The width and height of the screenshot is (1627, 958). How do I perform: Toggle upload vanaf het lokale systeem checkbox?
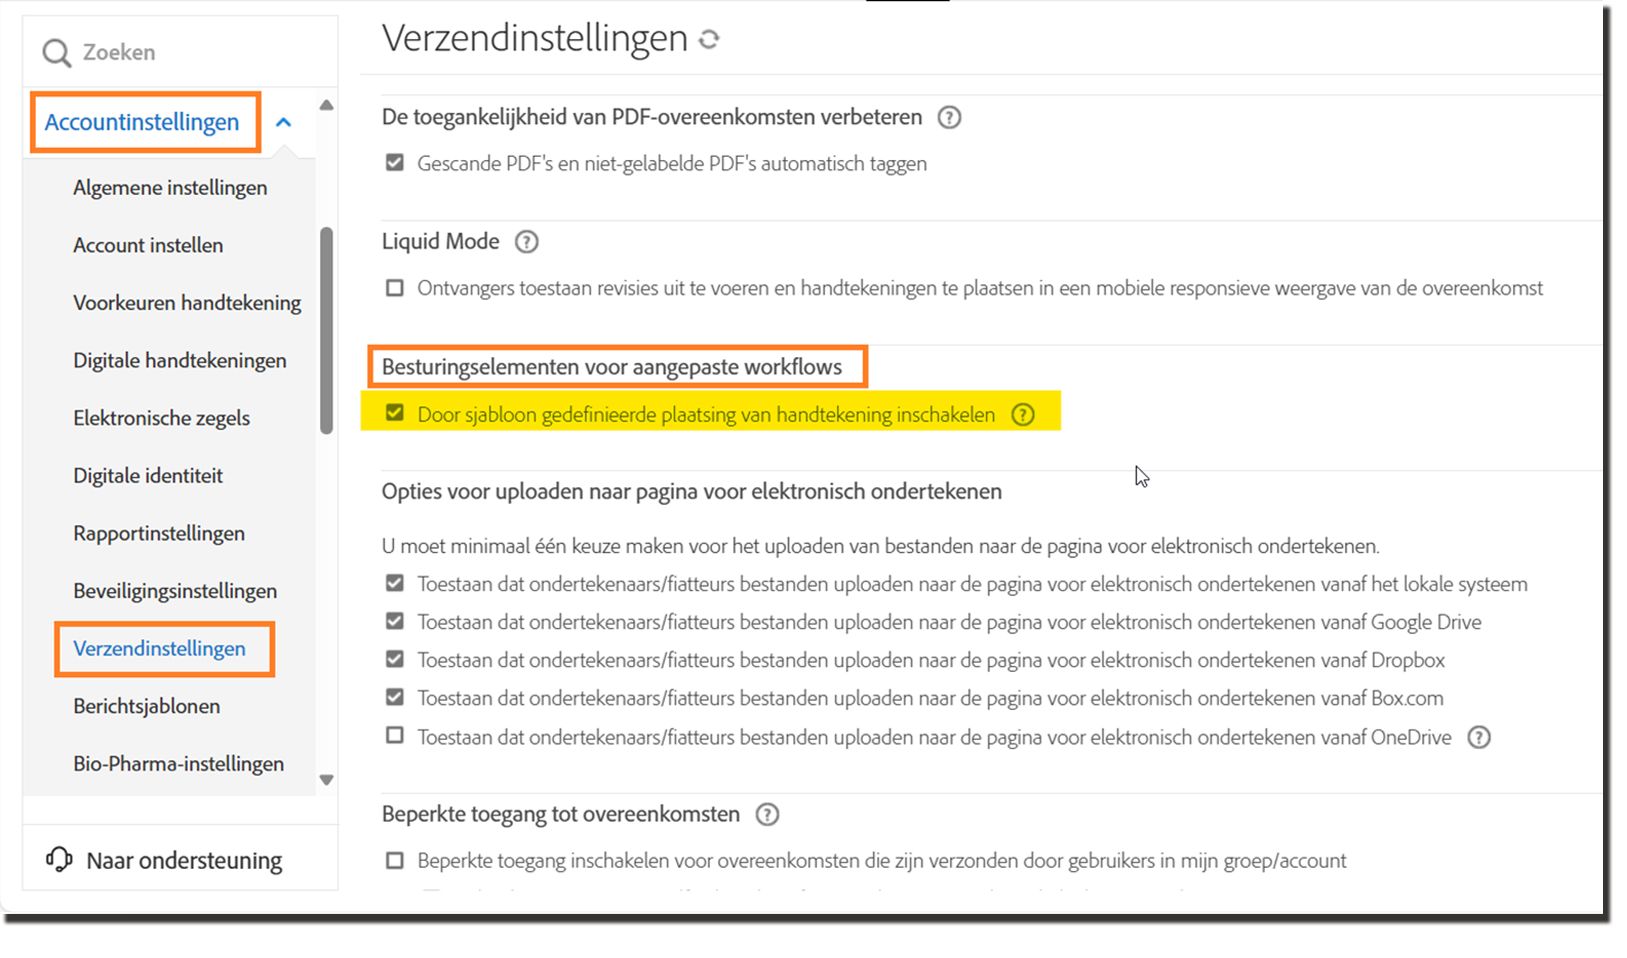(395, 583)
